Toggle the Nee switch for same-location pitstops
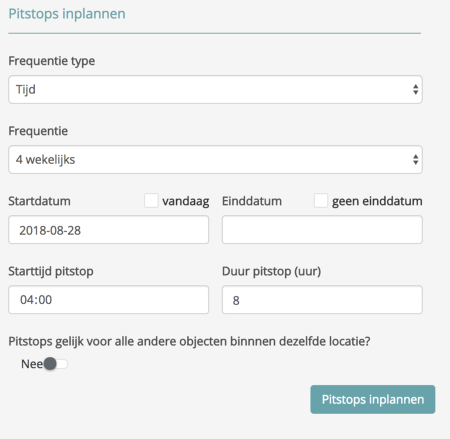The image size is (450, 439). tap(56, 364)
